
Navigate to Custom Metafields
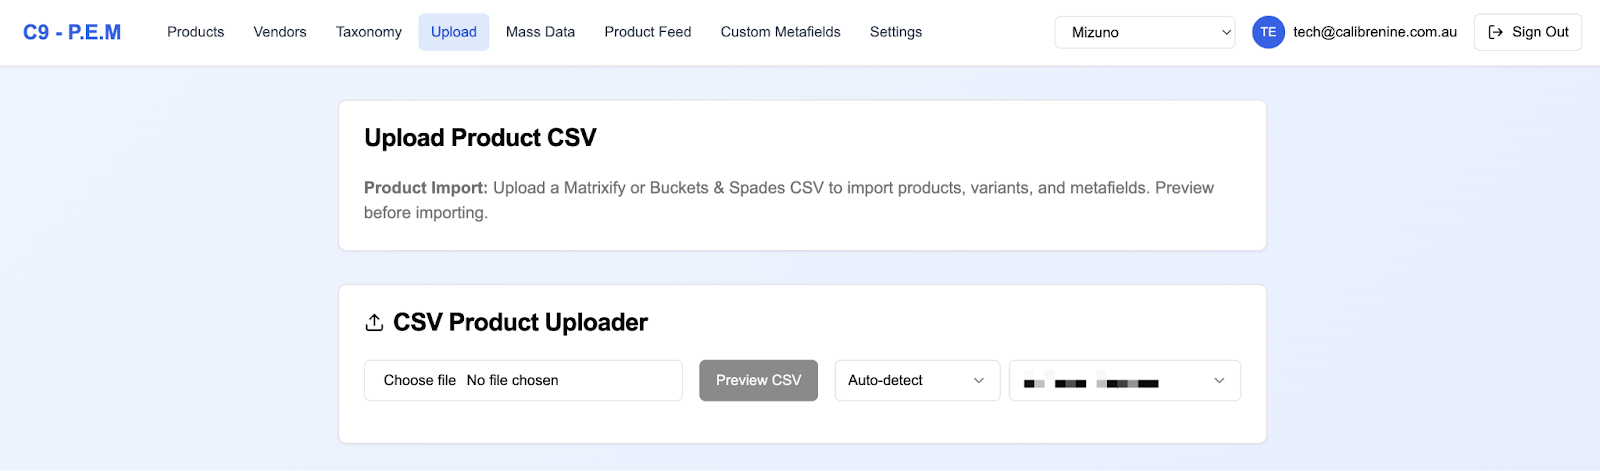pos(780,32)
